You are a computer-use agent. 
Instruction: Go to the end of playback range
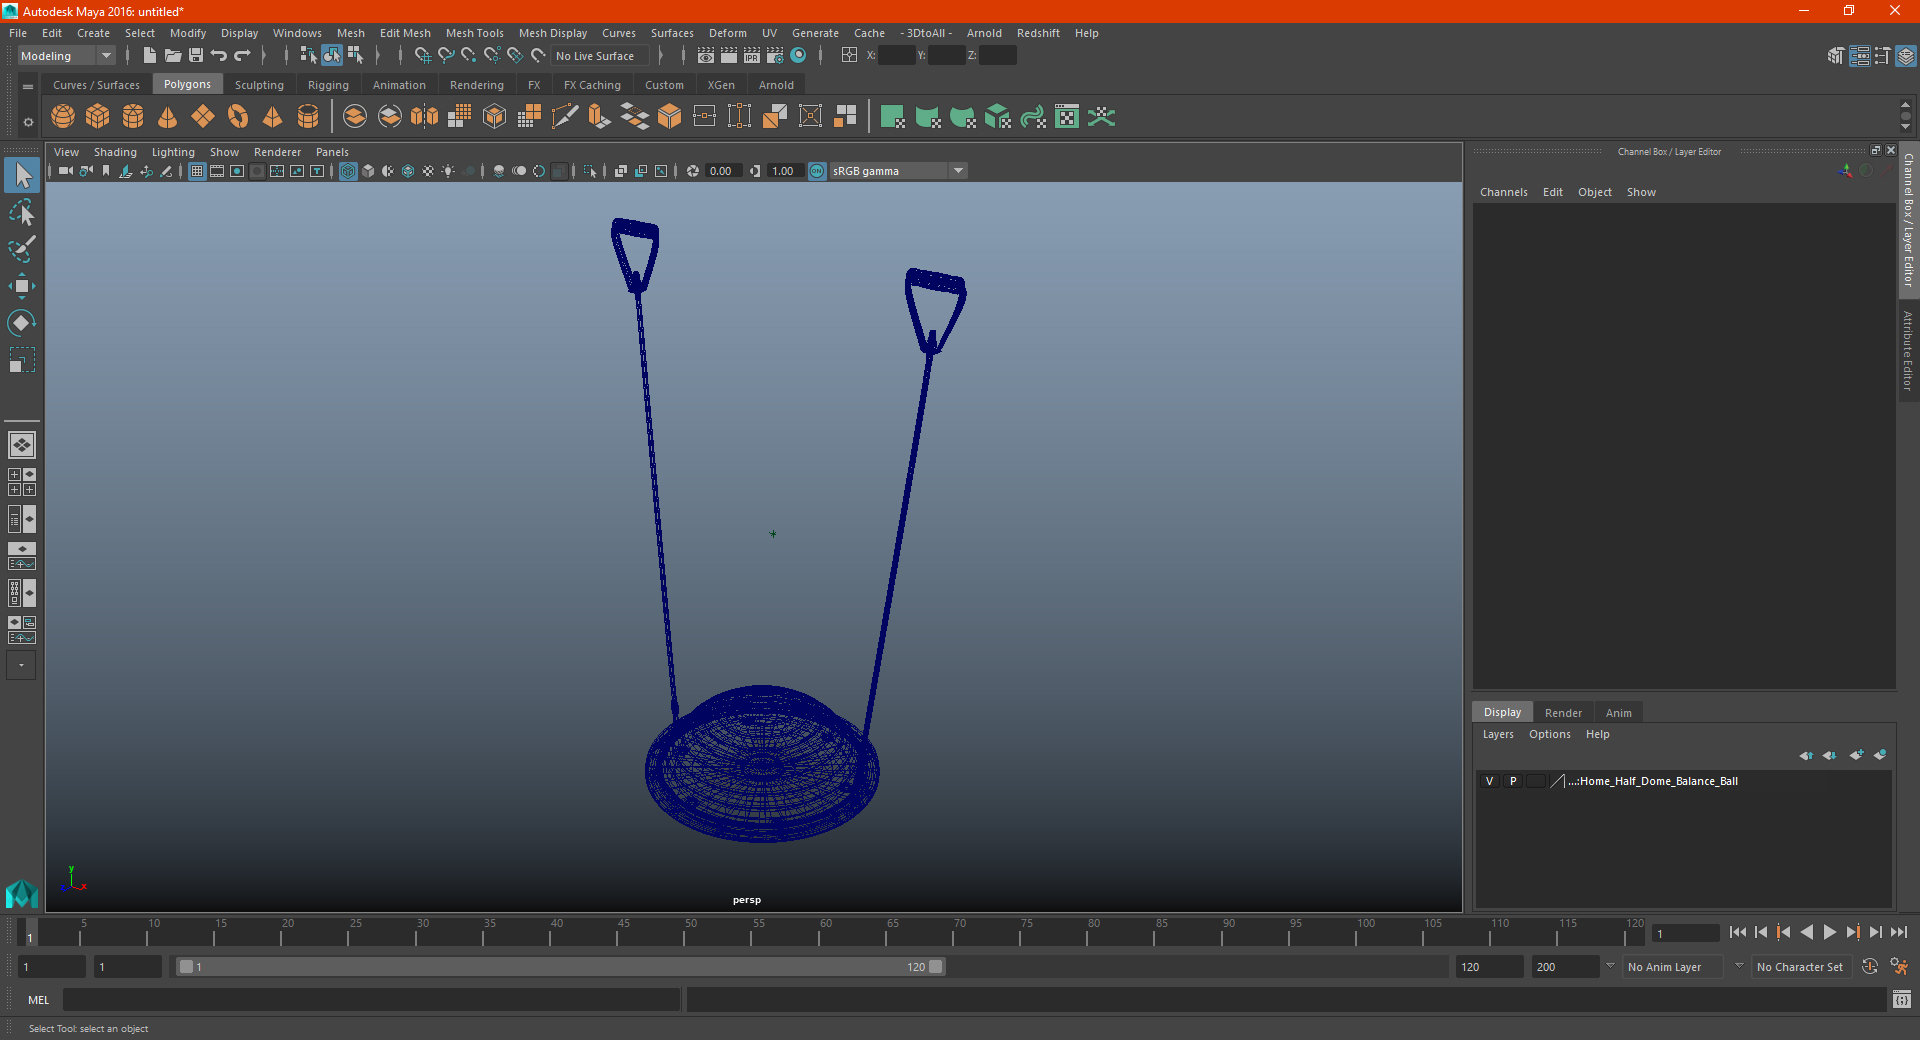(1898, 932)
